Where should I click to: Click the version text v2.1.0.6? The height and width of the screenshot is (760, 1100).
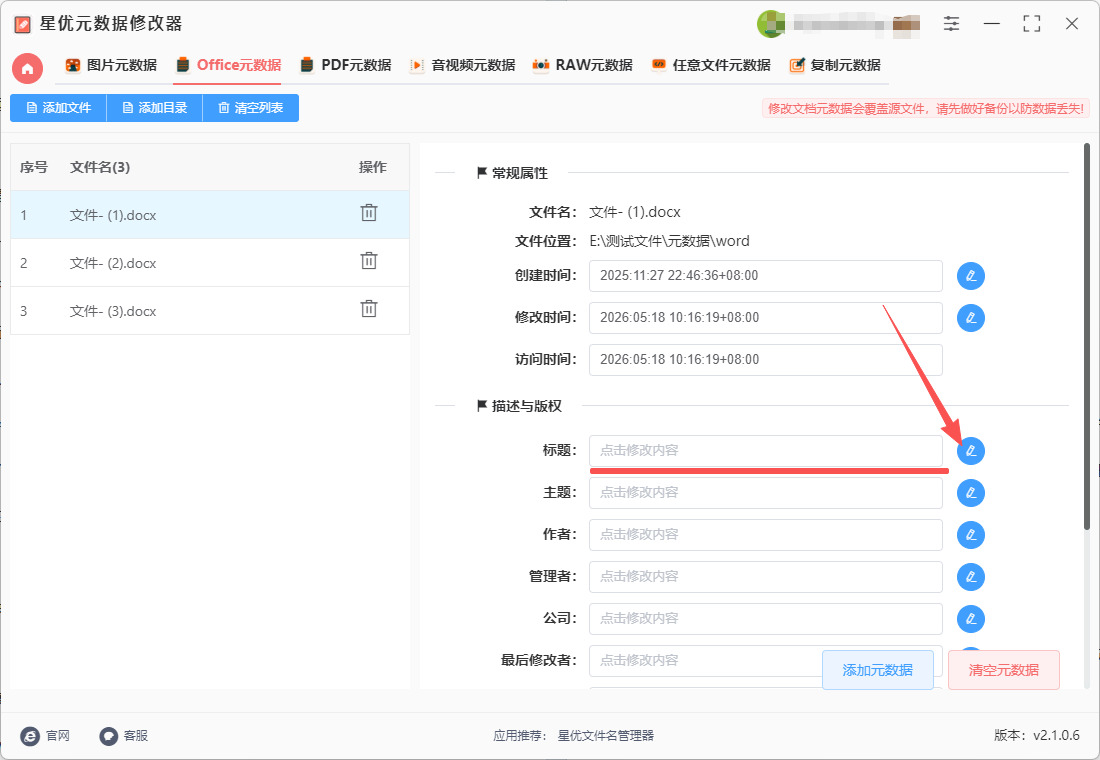[1056, 735]
